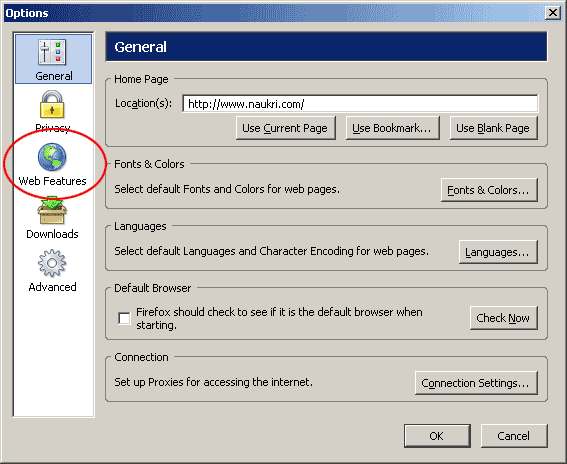
Task: Toggle the default browser check checkbox
Action: click(x=124, y=318)
